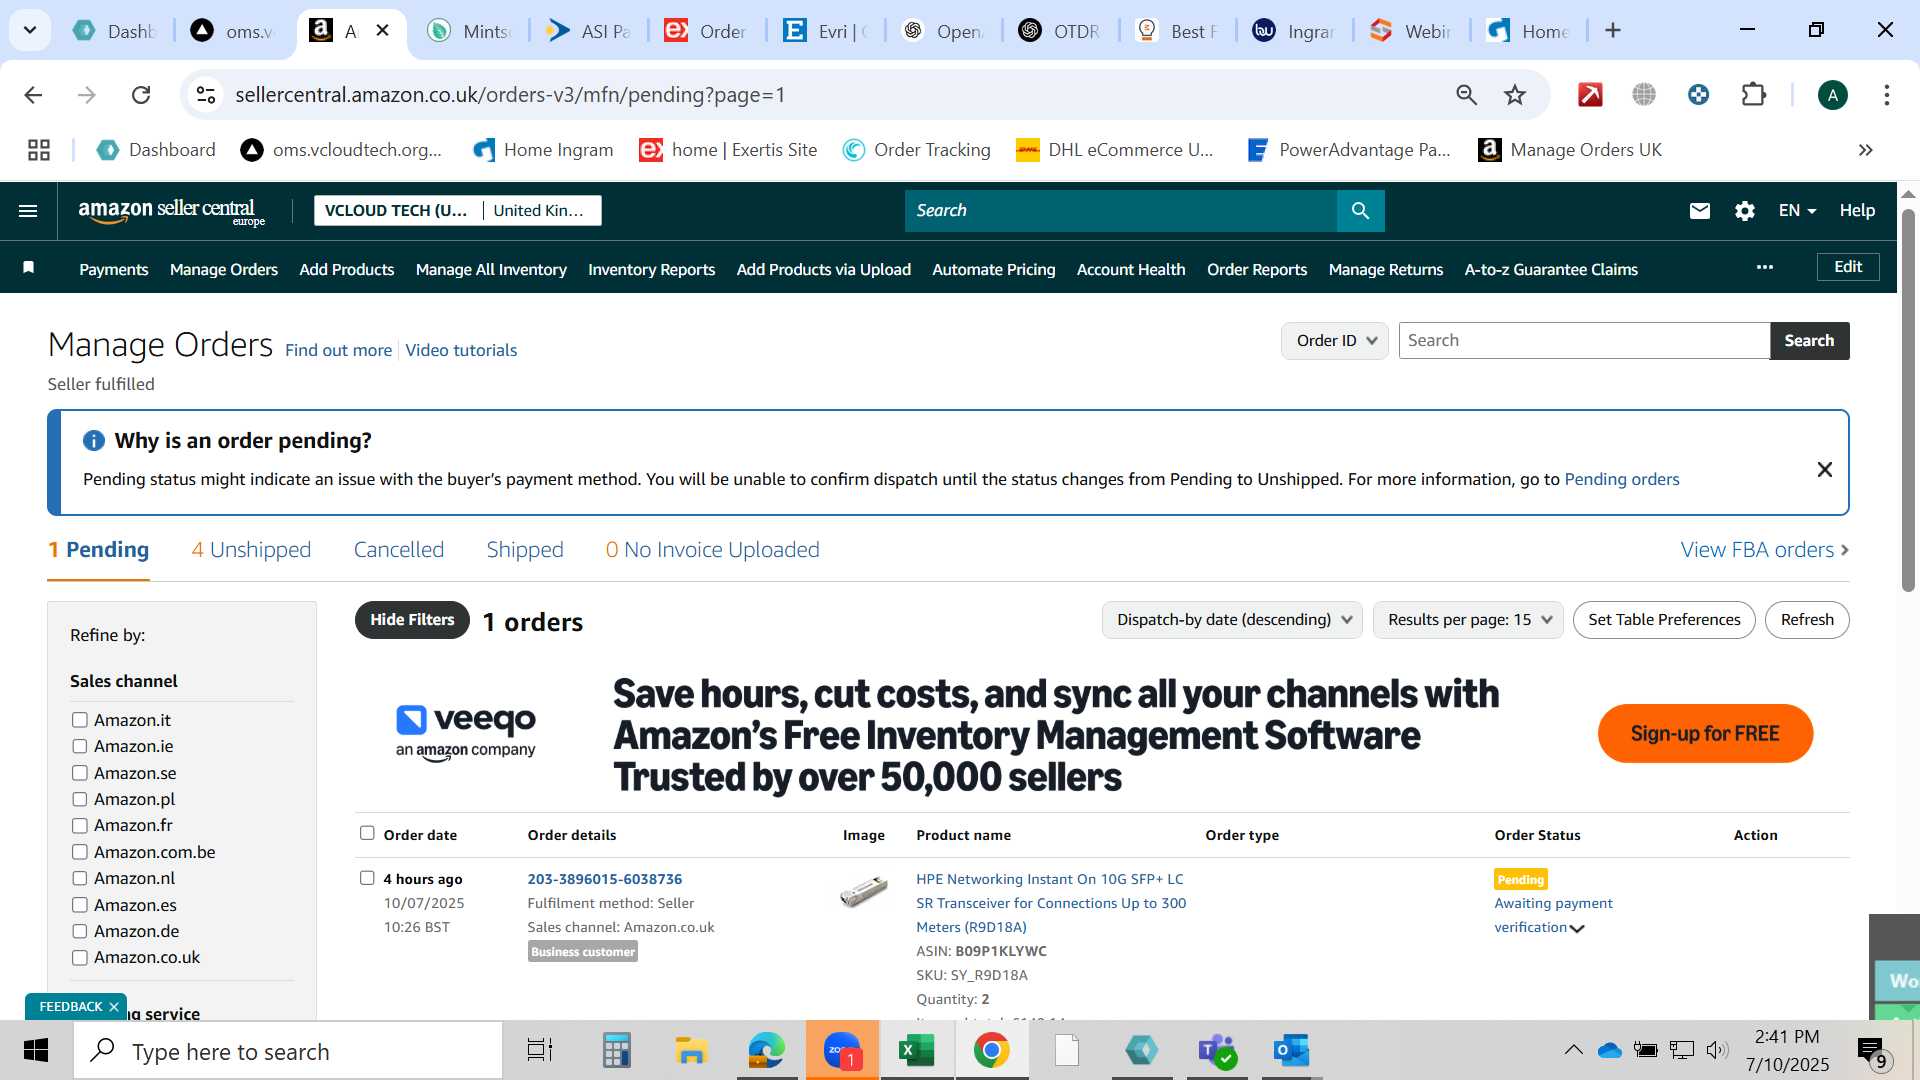The width and height of the screenshot is (1920, 1080).
Task: Open Dispatch-by date sort dropdown
Action: point(1232,620)
